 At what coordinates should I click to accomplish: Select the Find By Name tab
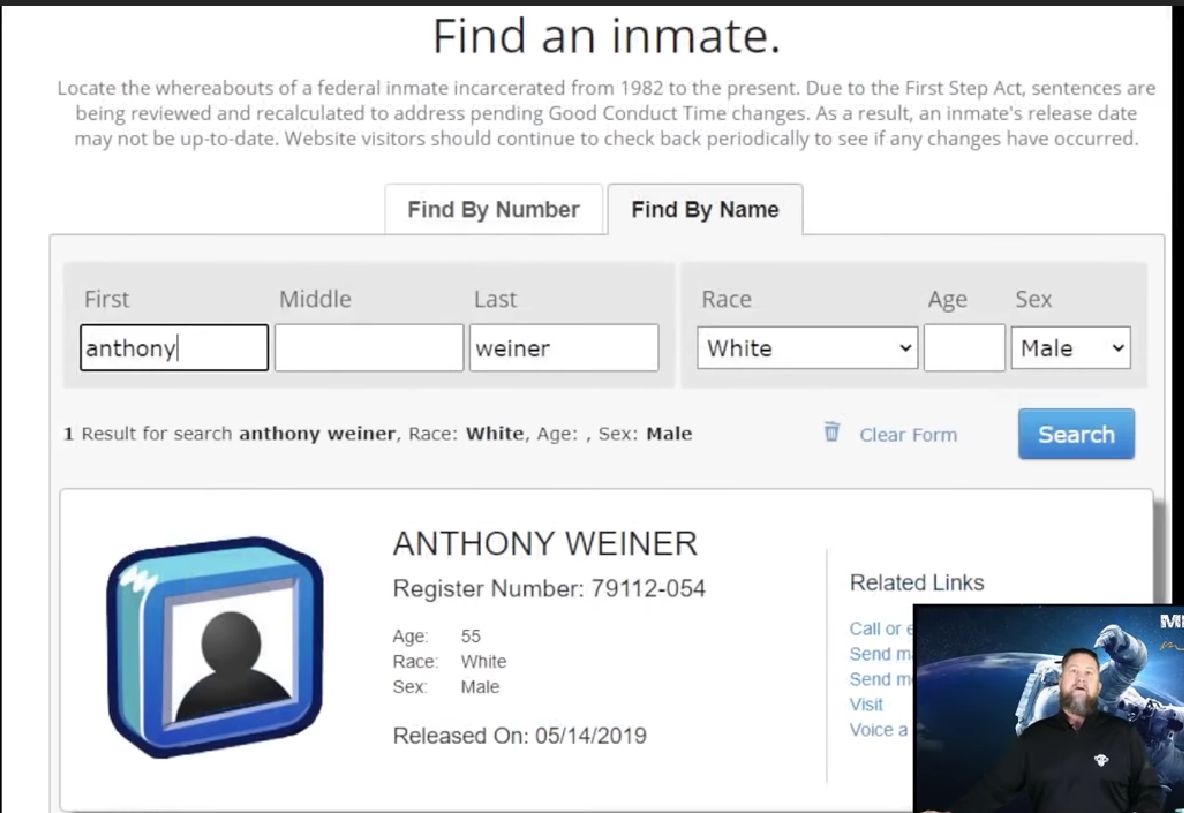point(705,209)
